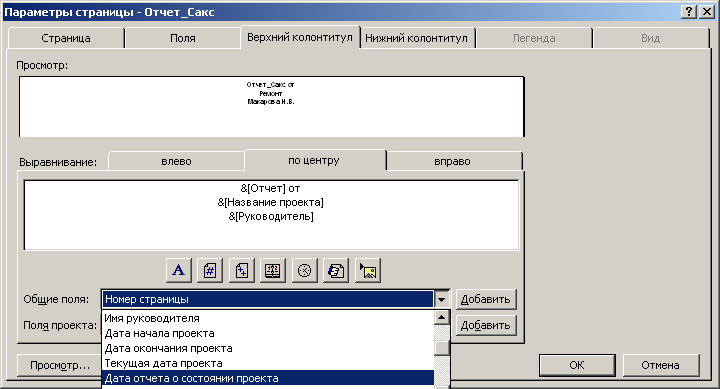Click the &[Отчет] от line in editor
This screenshot has width=720, height=389.
270,188
